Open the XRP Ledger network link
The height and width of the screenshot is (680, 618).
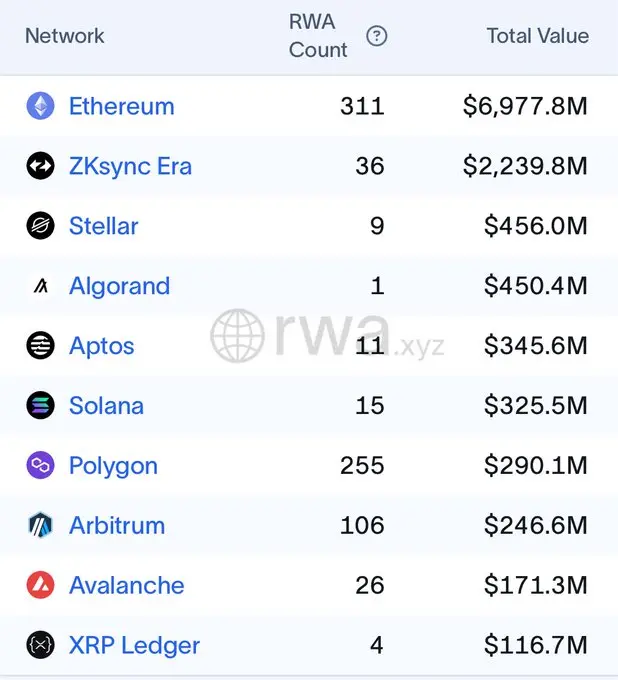pyautogui.click(x=134, y=645)
